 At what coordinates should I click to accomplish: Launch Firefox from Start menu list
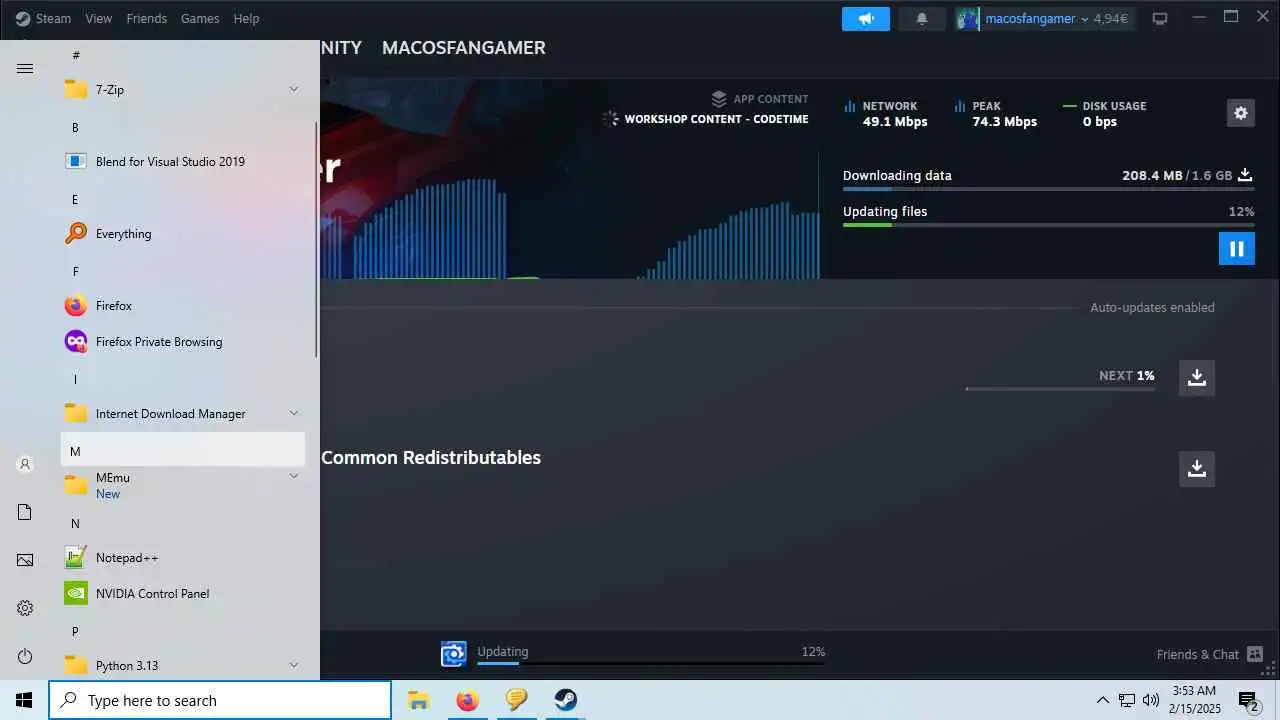click(183, 305)
